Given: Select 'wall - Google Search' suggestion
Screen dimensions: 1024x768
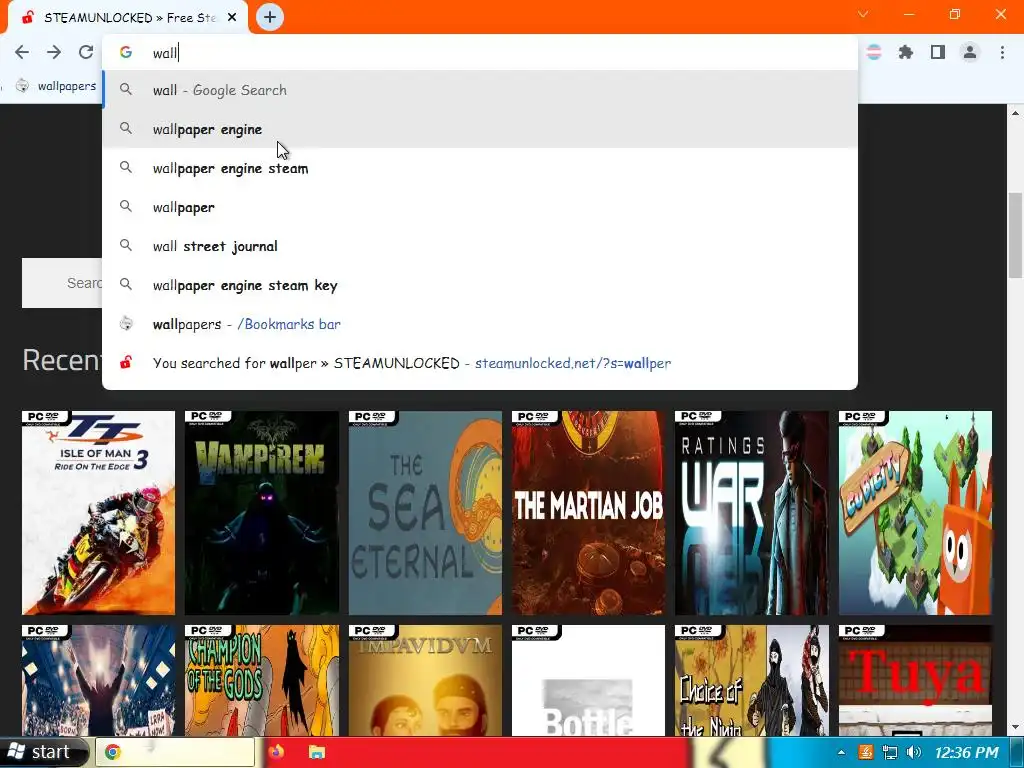Looking at the screenshot, I should [x=480, y=90].
